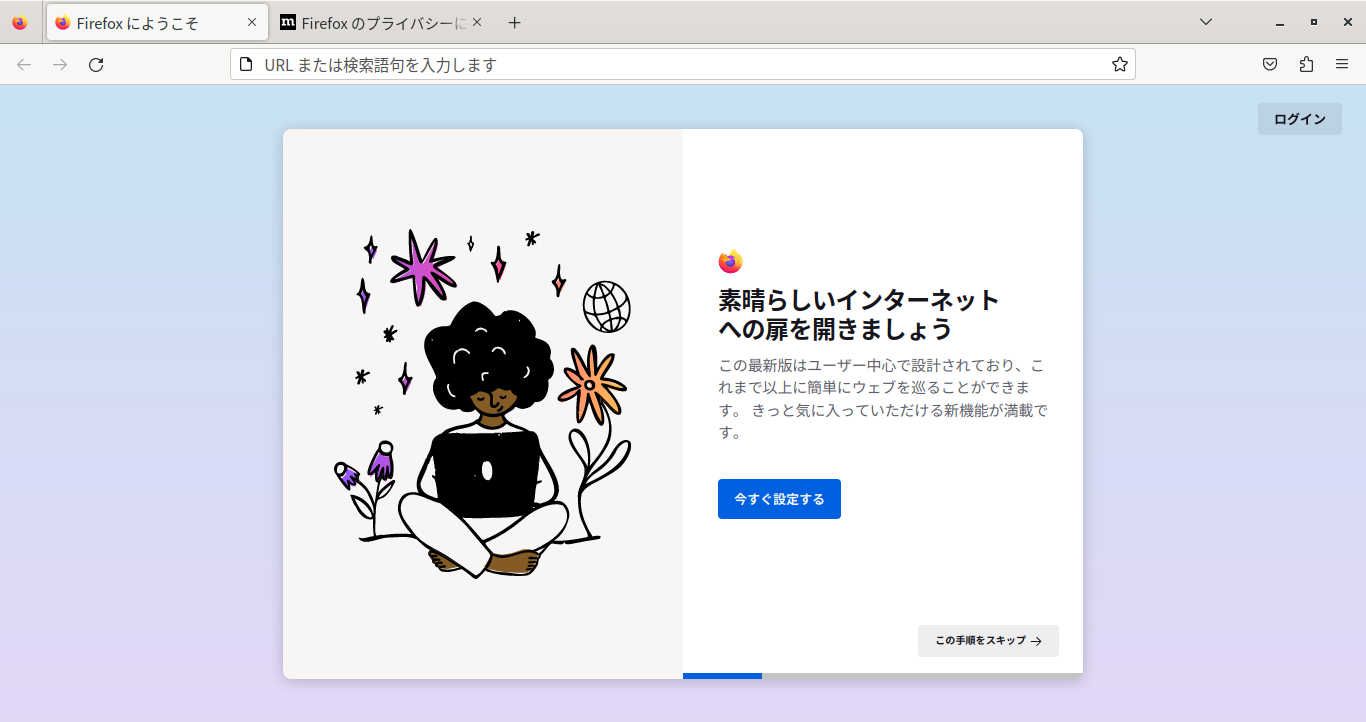Click the heading 素晴らしいインターネットへの扉を開きましょう

point(859,314)
